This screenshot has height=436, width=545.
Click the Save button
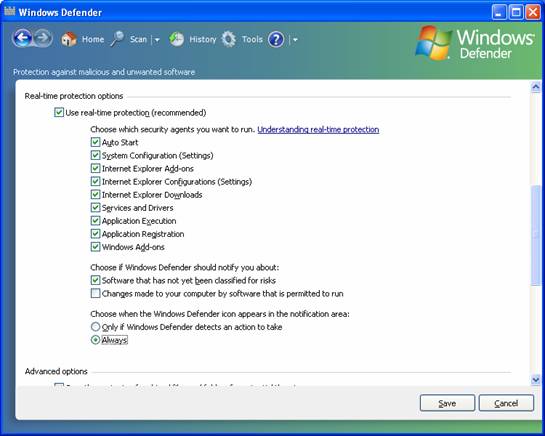pyautogui.click(x=447, y=403)
